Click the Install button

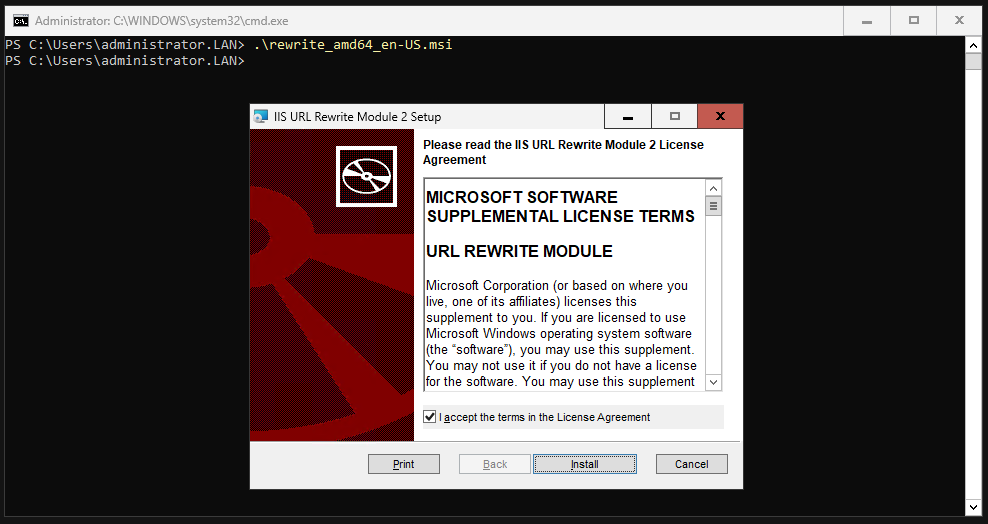(x=585, y=464)
